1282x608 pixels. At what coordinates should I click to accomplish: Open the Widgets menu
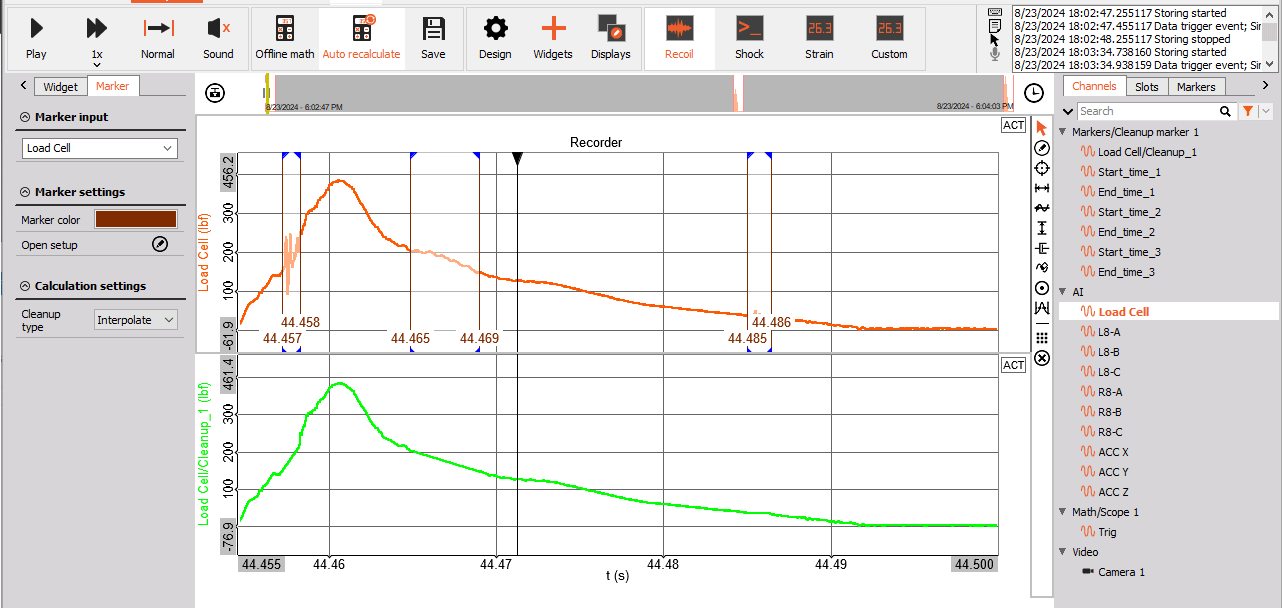(x=553, y=38)
